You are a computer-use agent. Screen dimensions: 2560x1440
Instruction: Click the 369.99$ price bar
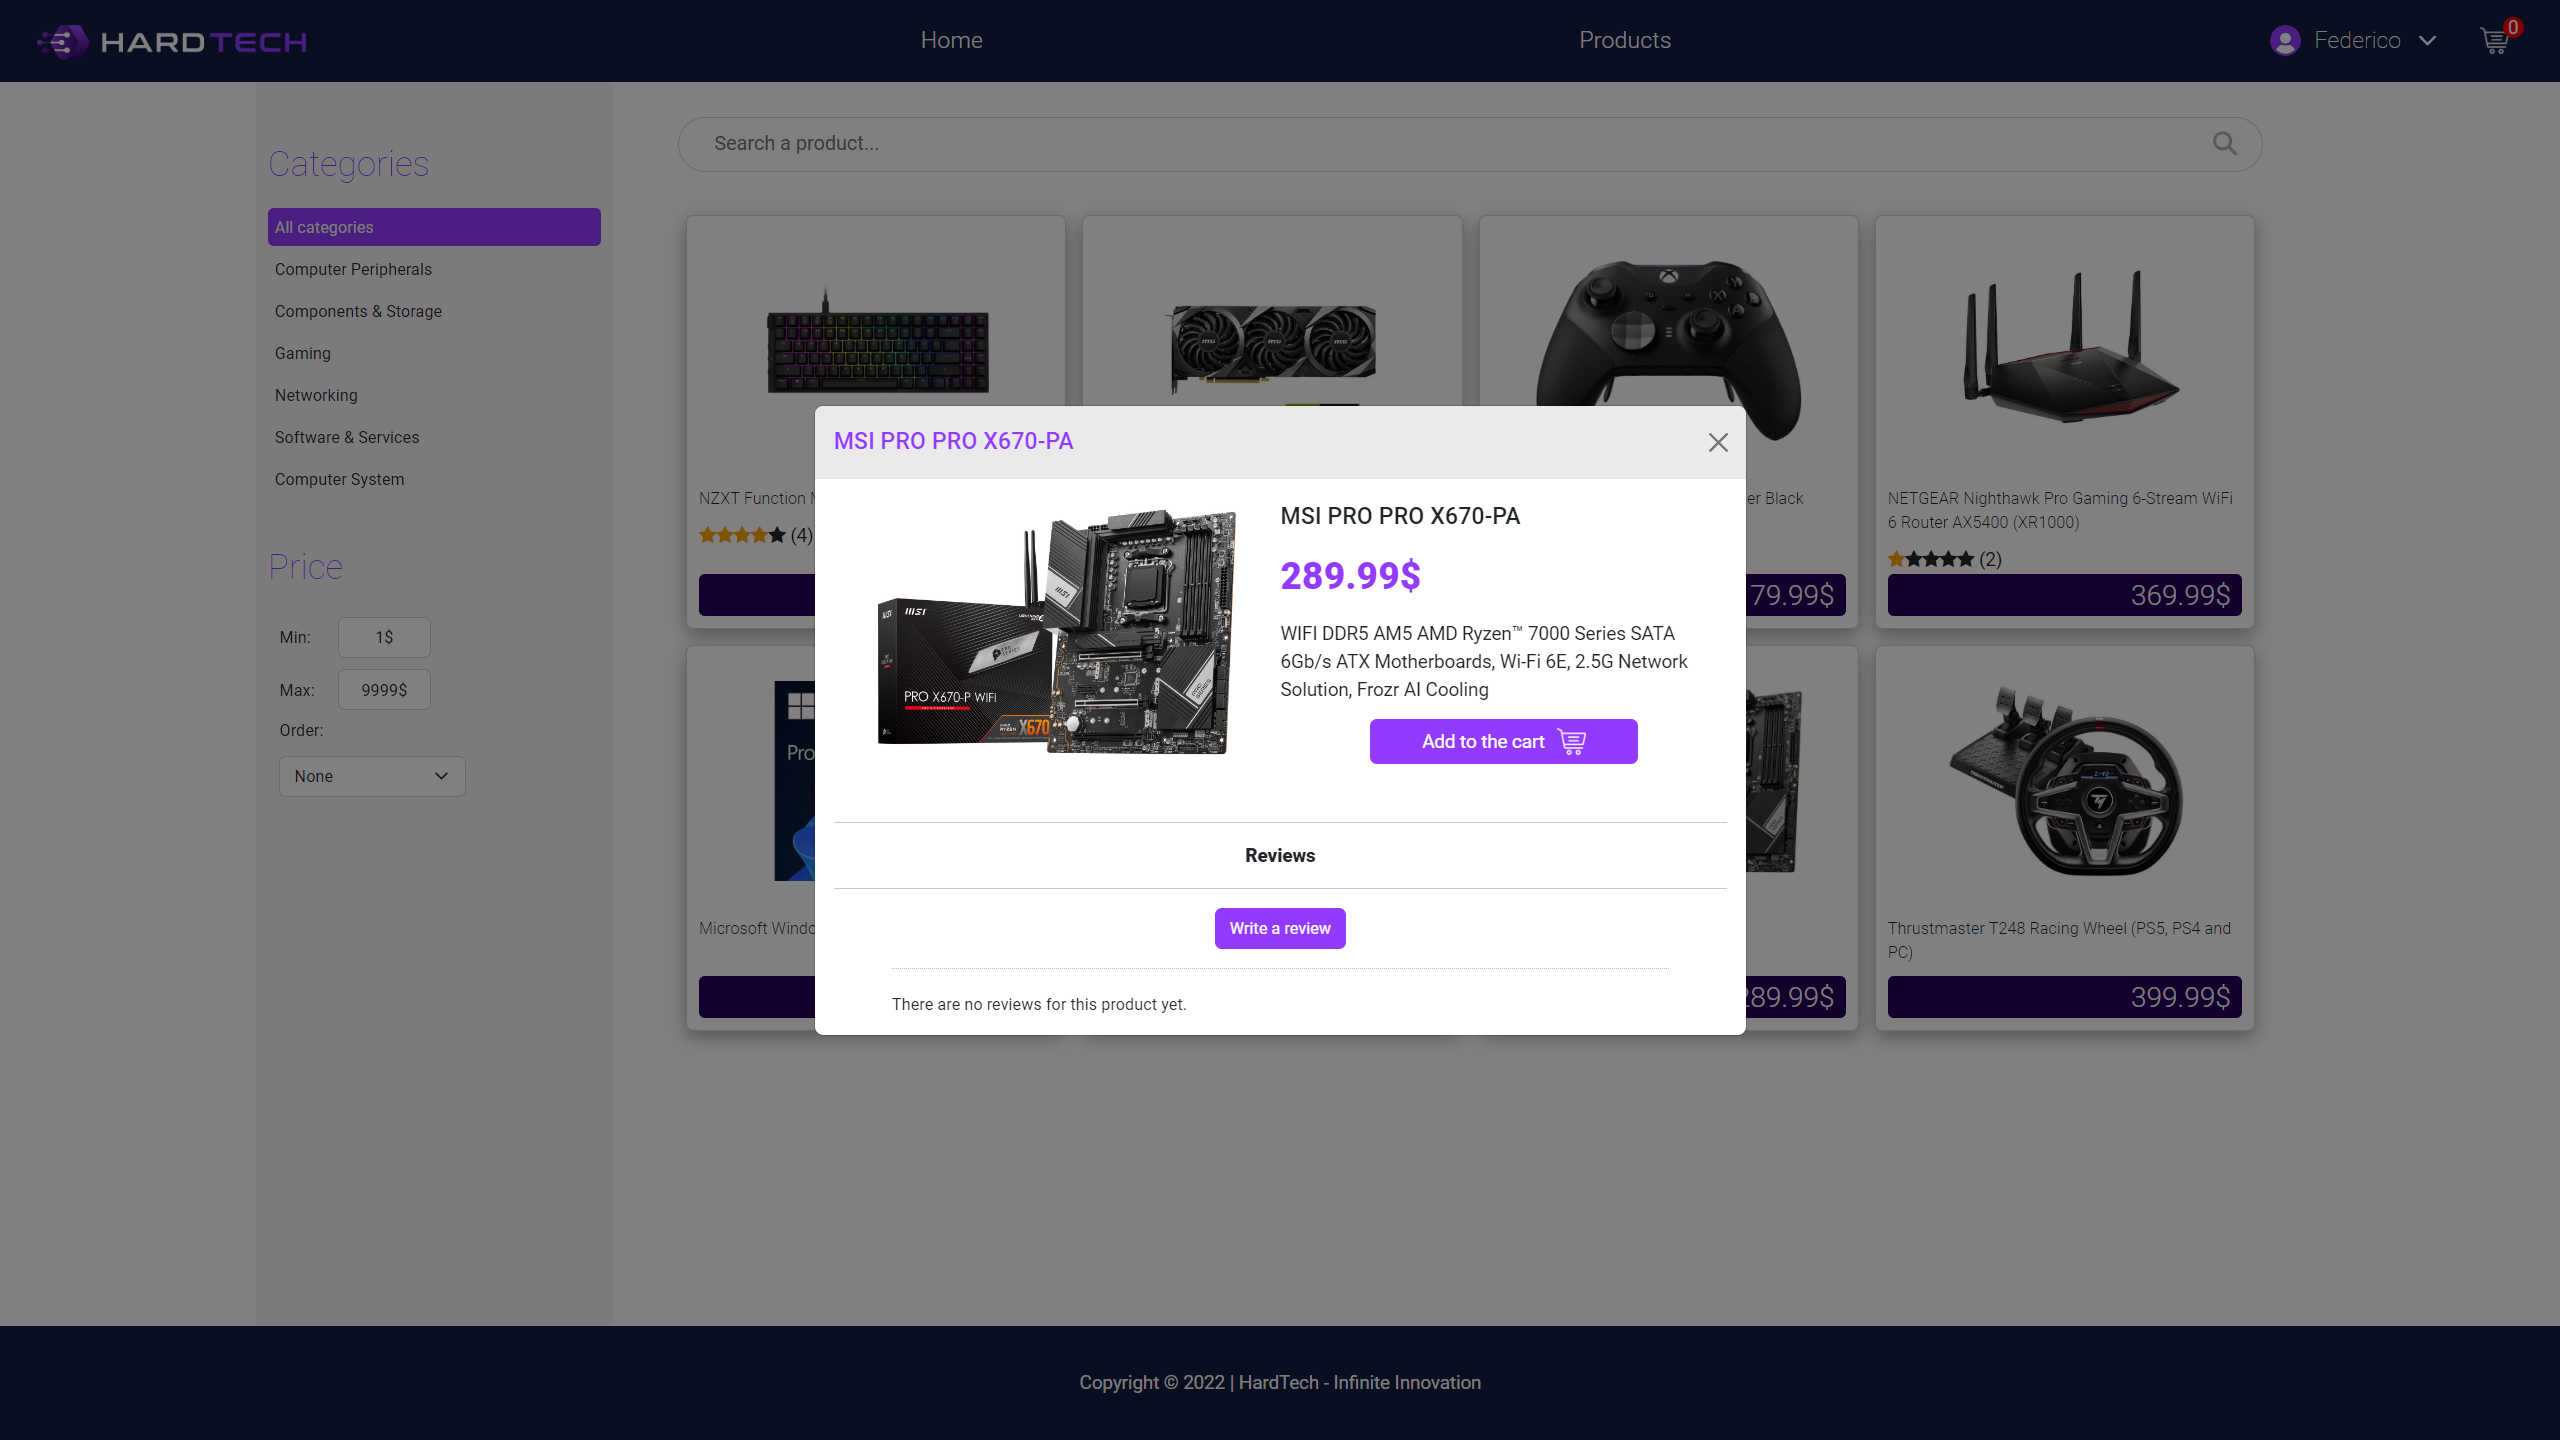[x=2064, y=595]
